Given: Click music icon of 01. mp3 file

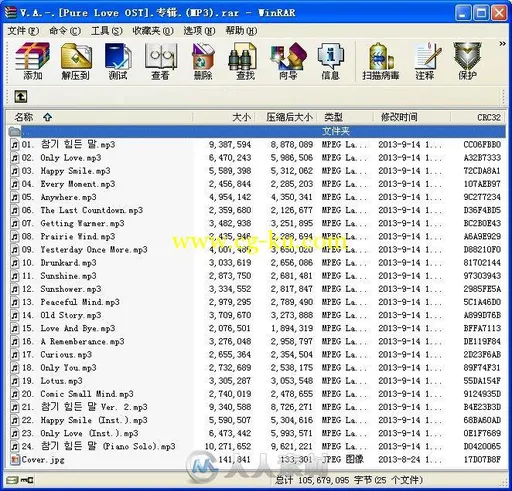Looking at the screenshot, I should [15, 145].
